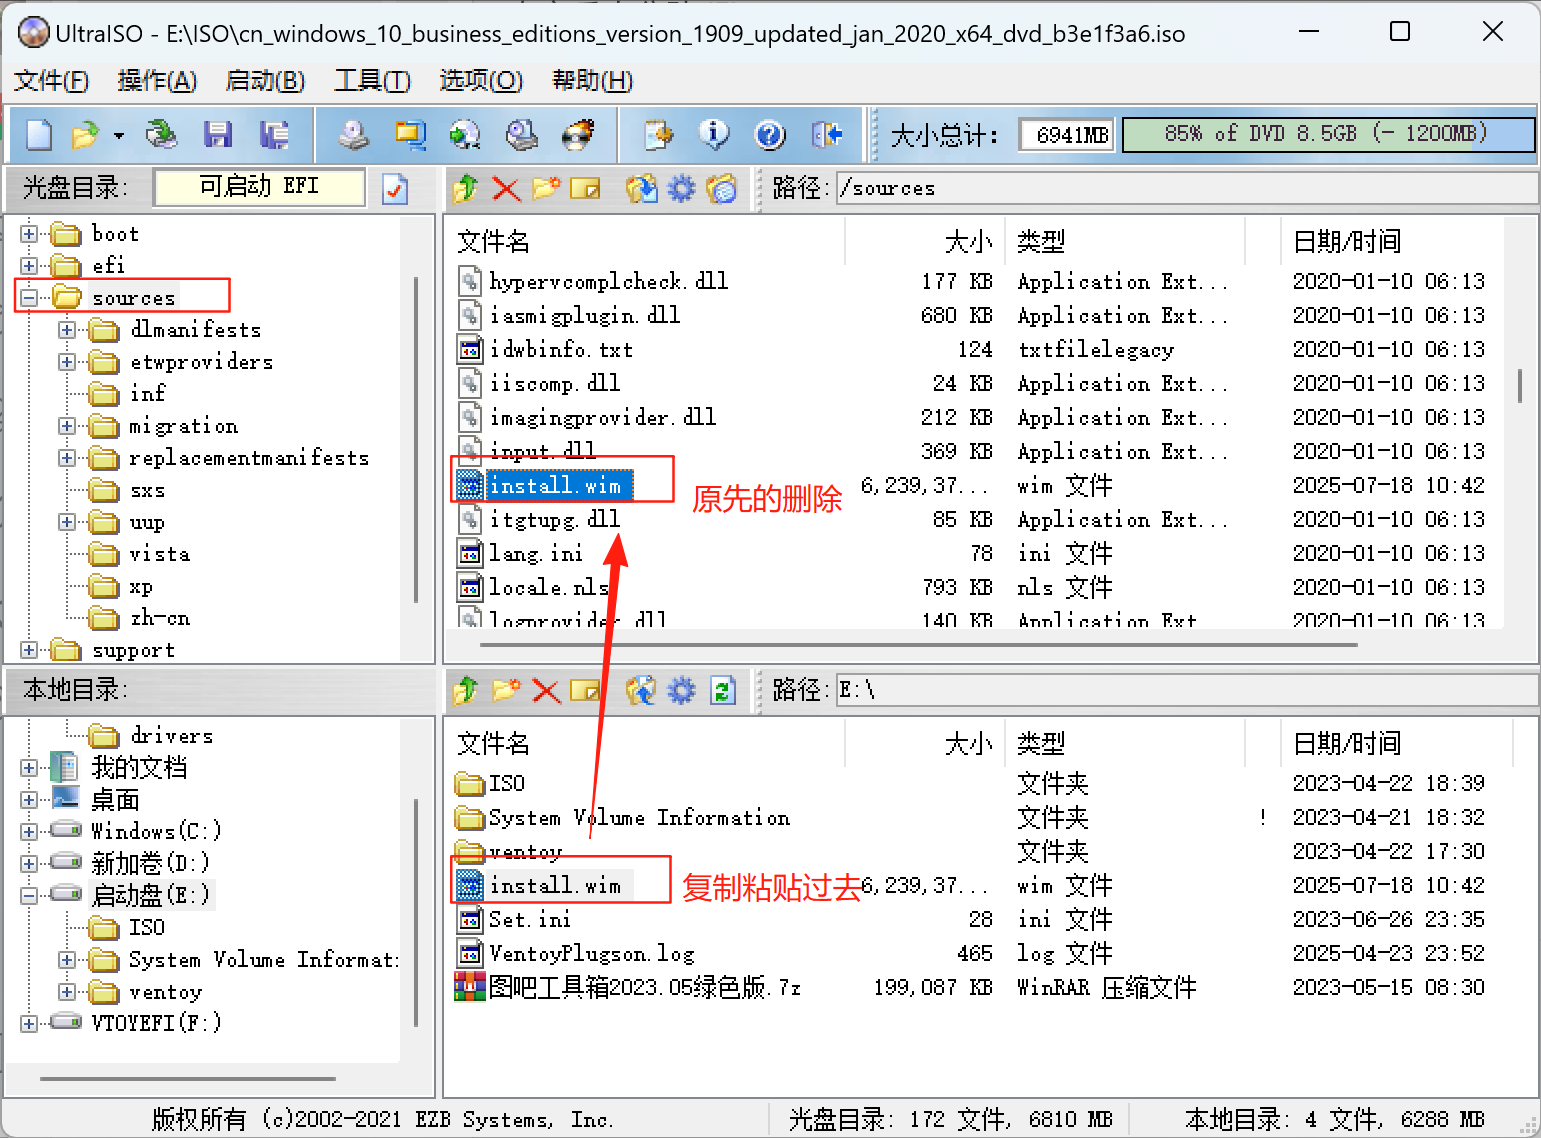1541x1138 pixels.
Task: Toggle the checkmark icon beside 可启动 EFI
Action: pyautogui.click(x=395, y=188)
